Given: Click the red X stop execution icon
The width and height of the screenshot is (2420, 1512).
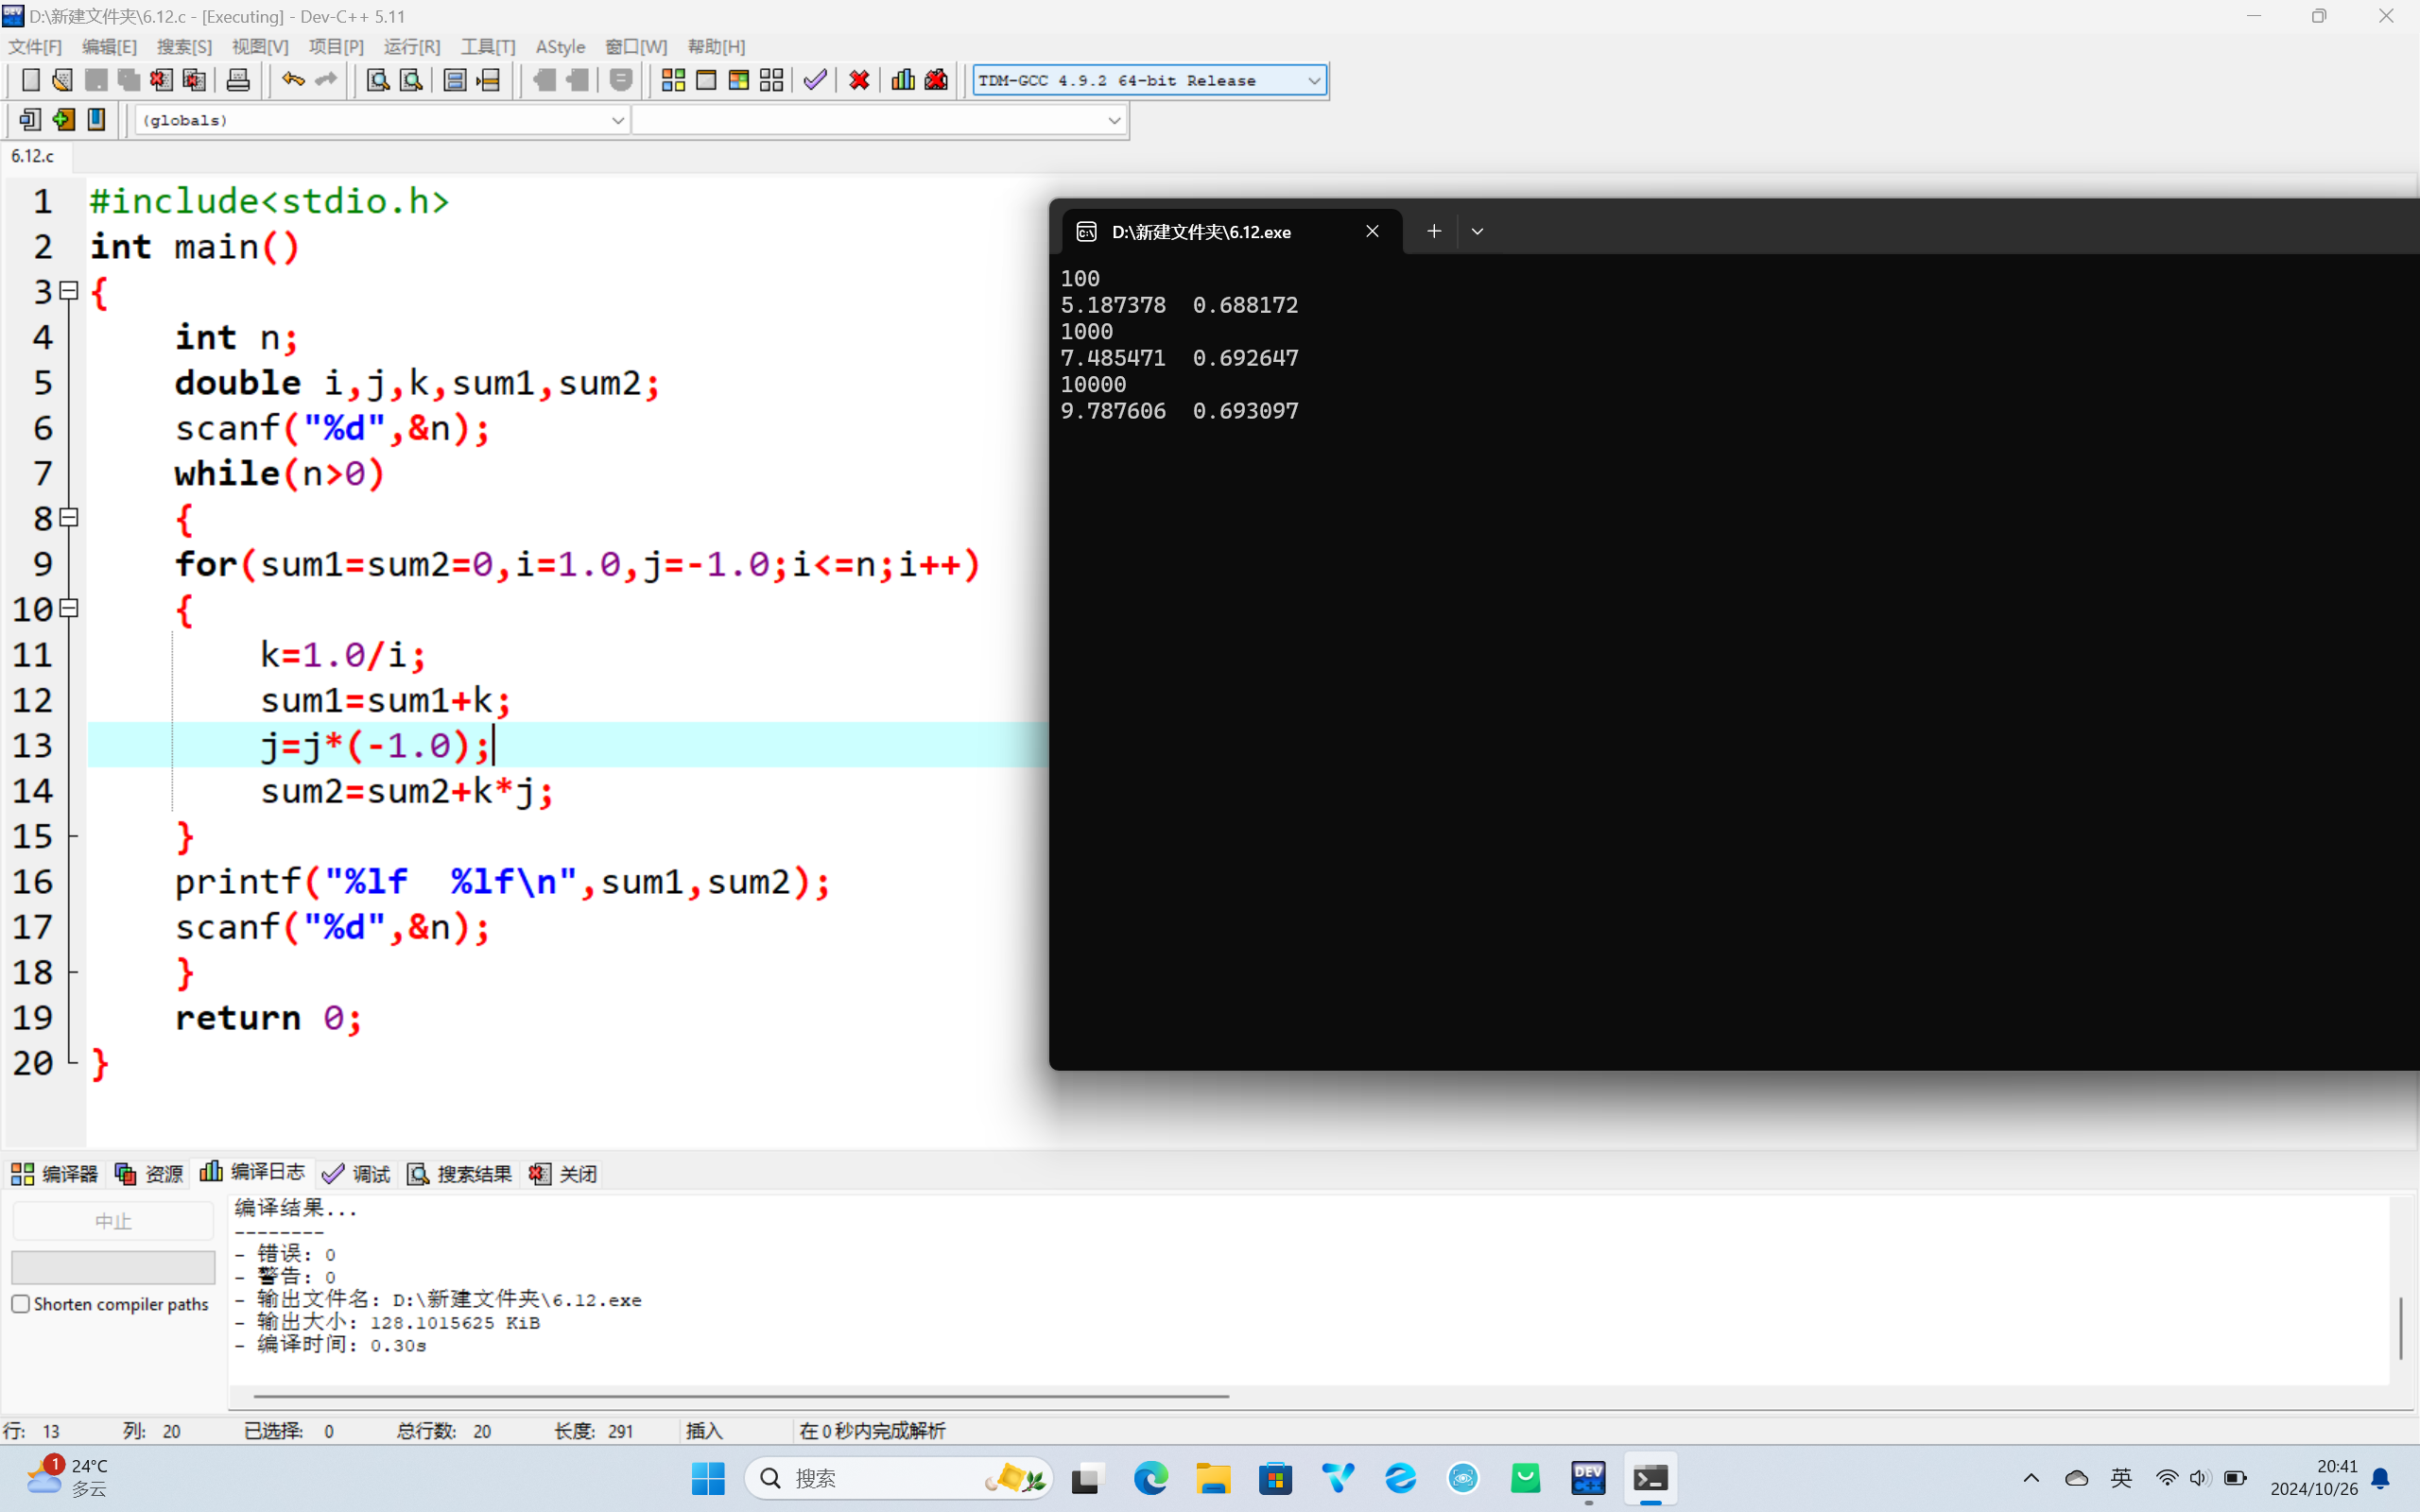Looking at the screenshot, I should tap(858, 80).
